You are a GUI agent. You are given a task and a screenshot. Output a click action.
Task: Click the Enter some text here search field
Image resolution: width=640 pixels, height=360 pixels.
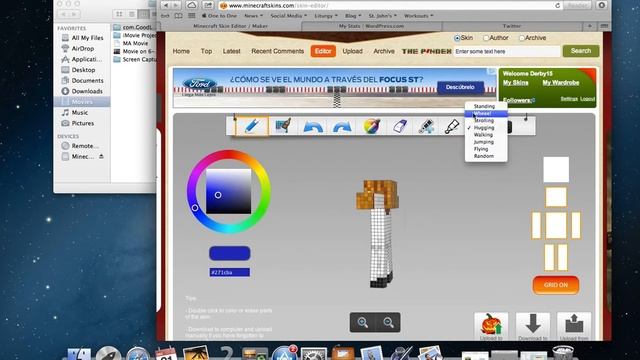(507, 51)
